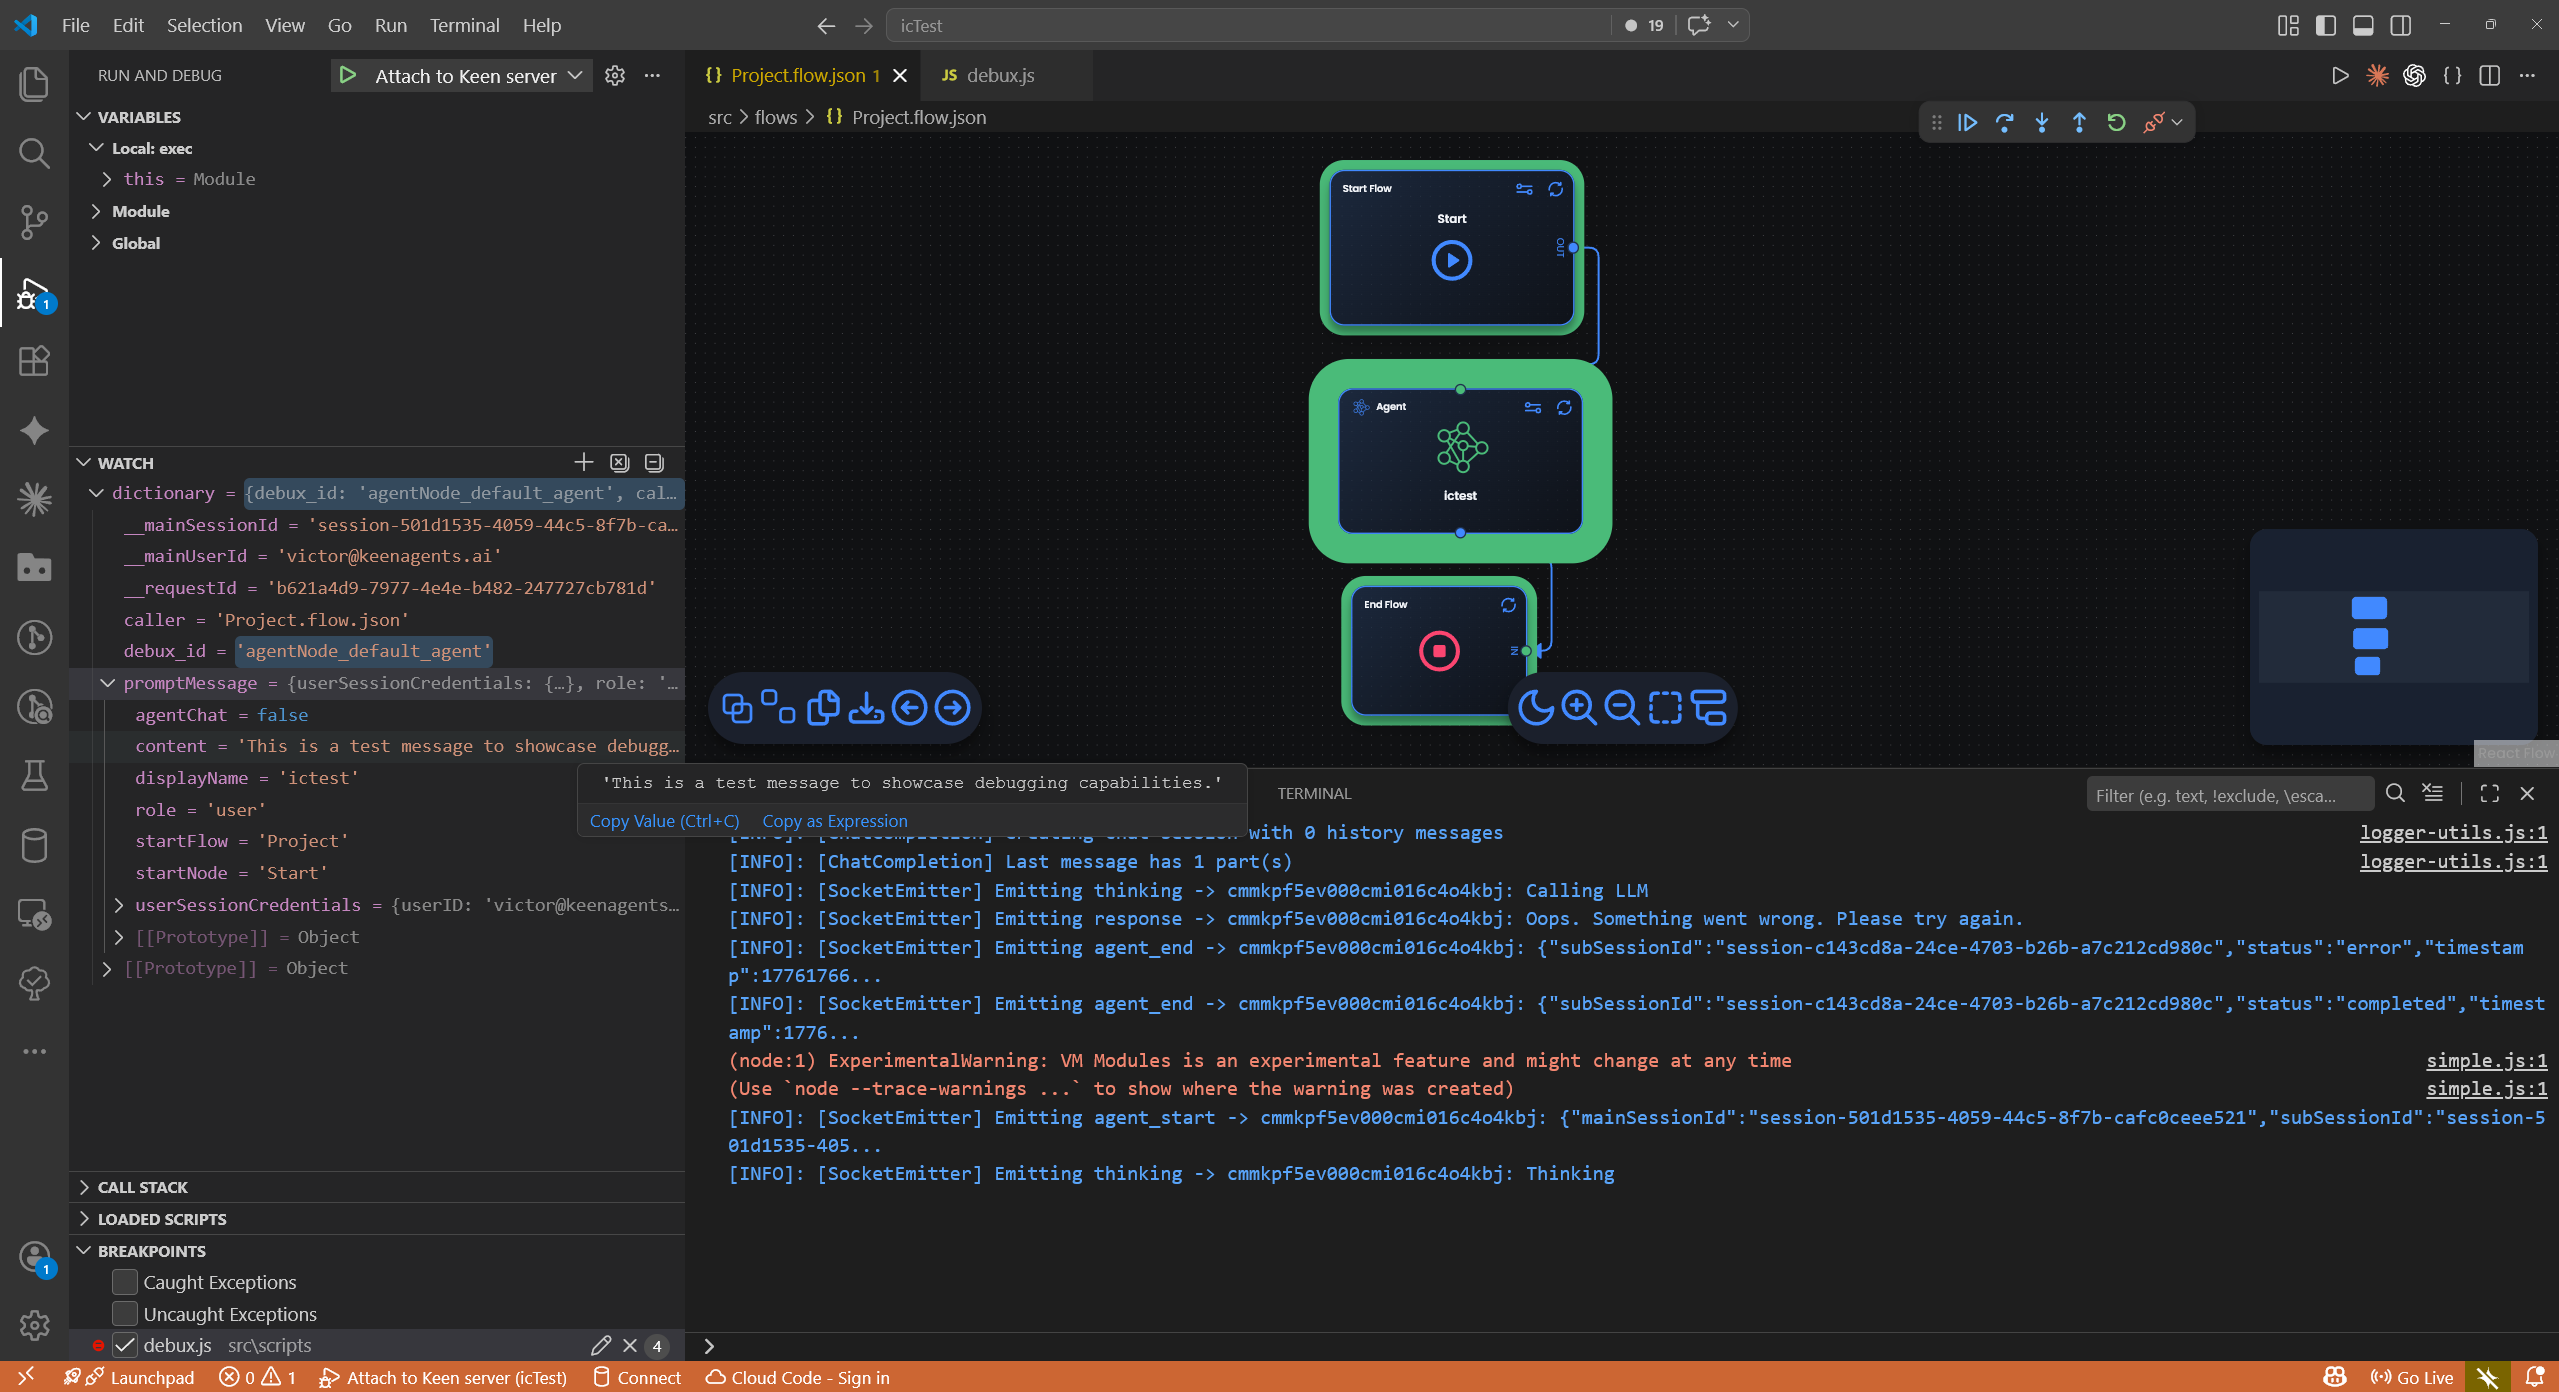Screen dimensions: 2559x1392
Task: Click Collapse All icon in WATCH header
Action: pyautogui.click(x=654, y=462)
